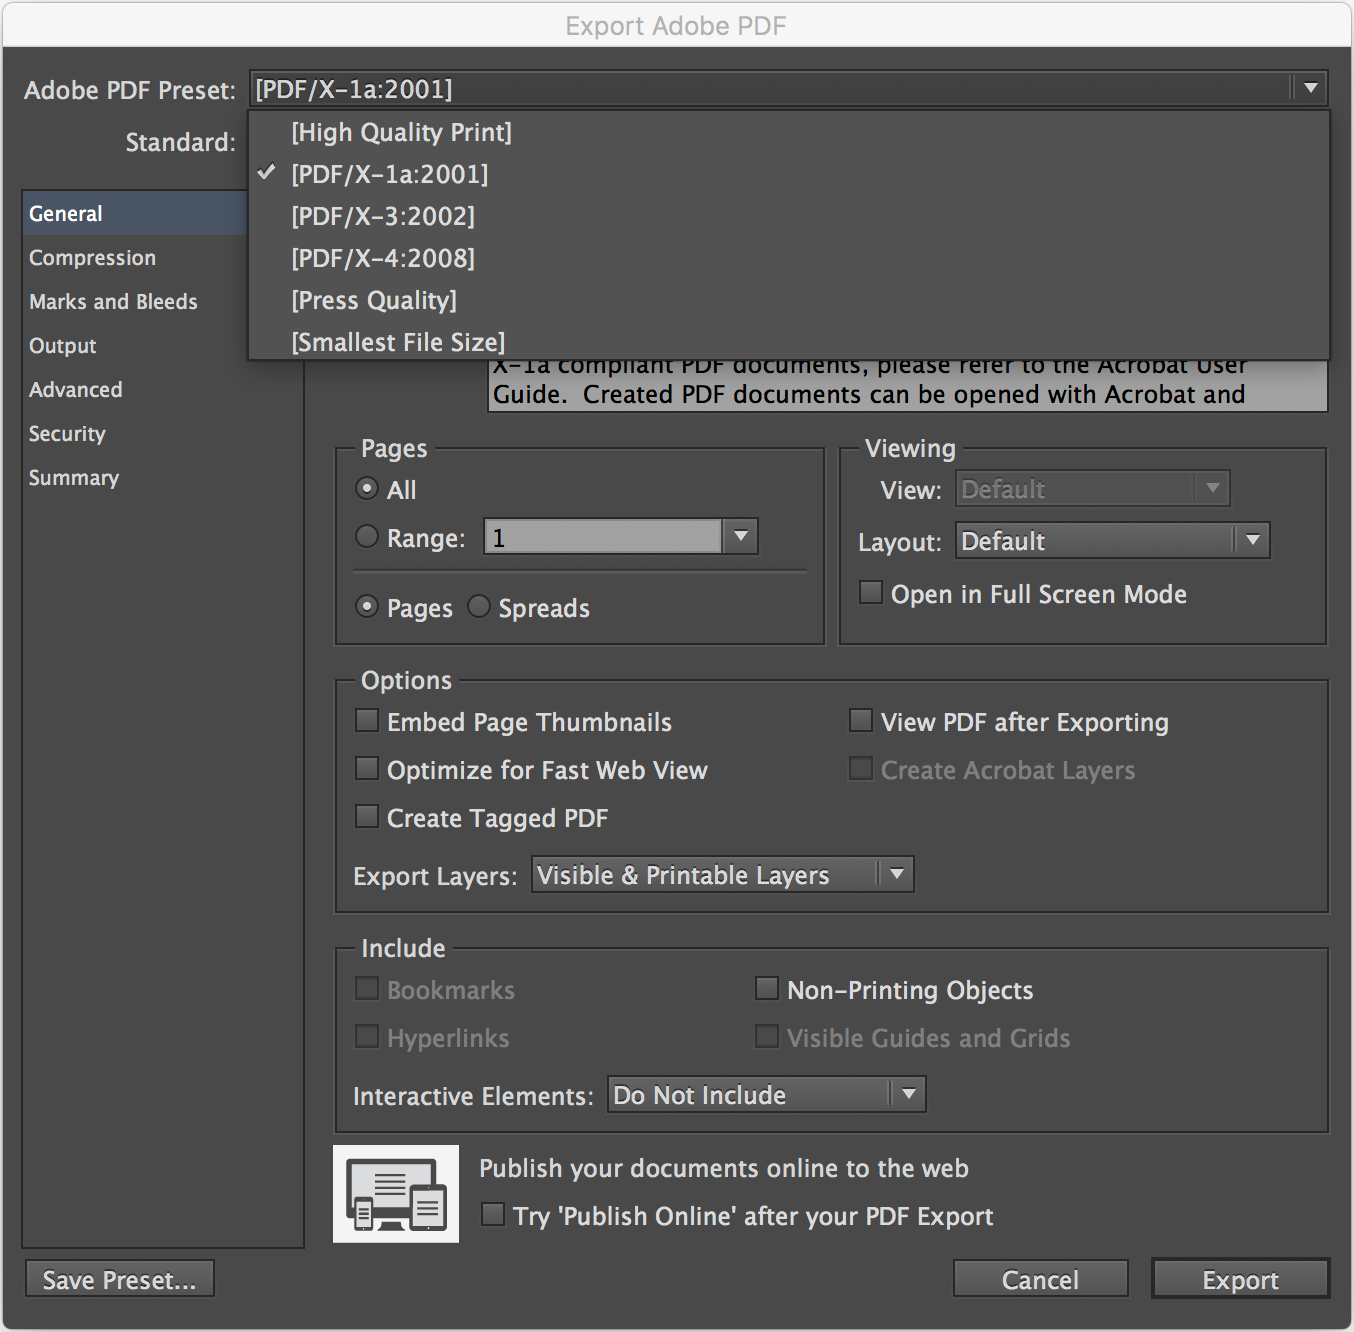Enable Embed Page Thumbnails
Viewport: 1354px width, 1332px height.
click(367, 721)
